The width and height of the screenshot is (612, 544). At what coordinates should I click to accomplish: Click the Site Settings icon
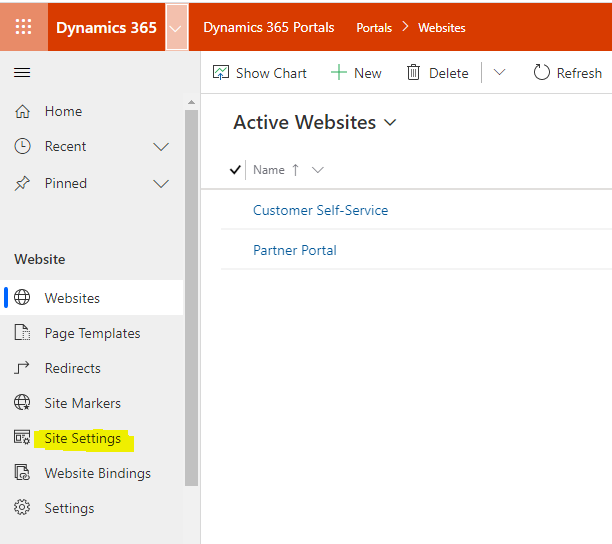[x=22, y=437]
